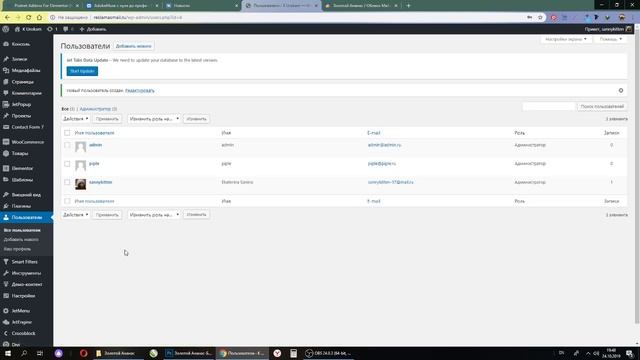The height and width of the screenshot is (360, 640).
Task: Click the user search input field
Action: coord(549,107)
